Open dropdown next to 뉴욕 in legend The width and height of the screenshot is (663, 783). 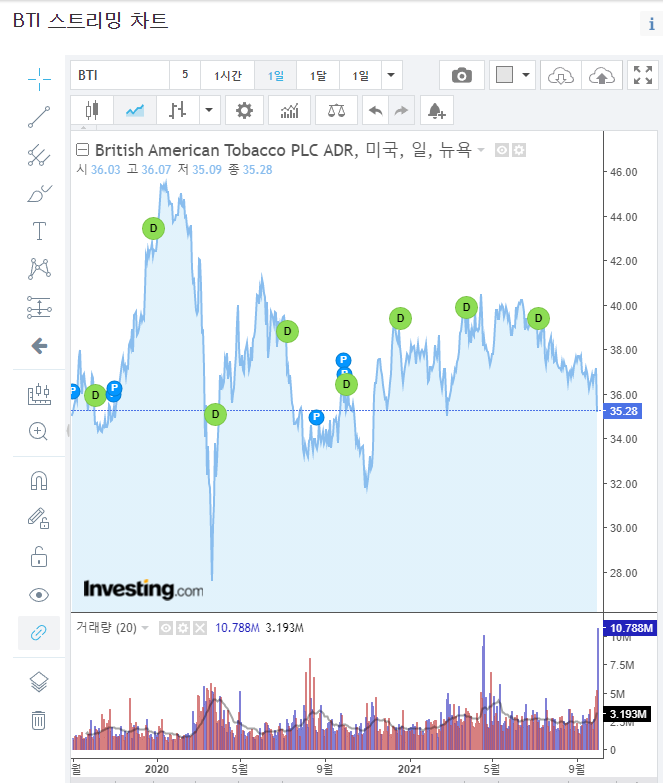[481, 150]
